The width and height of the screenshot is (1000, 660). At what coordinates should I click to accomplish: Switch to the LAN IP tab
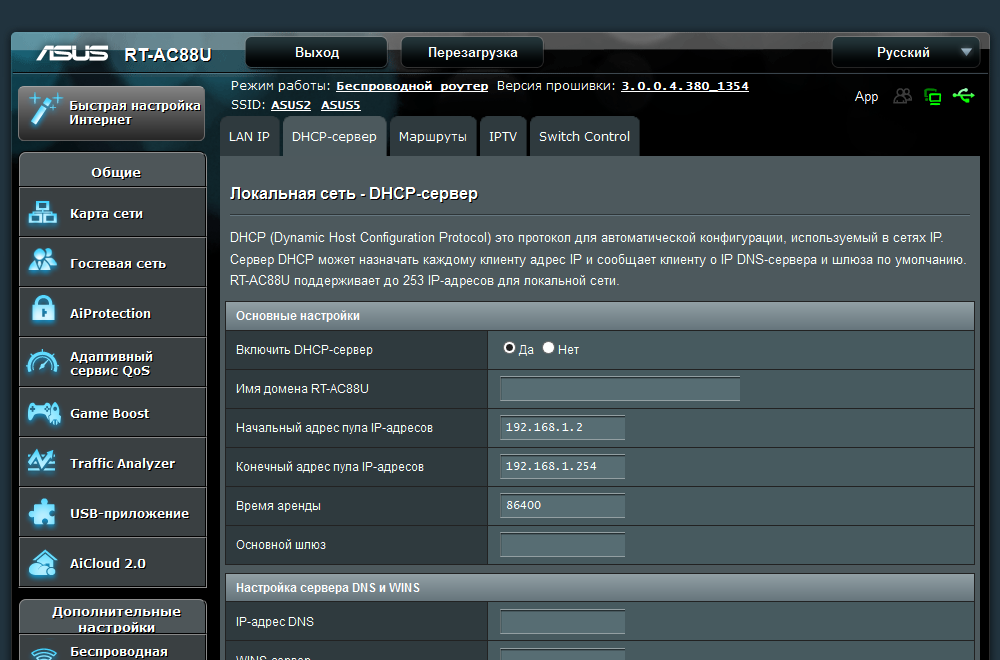tap(249, 137)
